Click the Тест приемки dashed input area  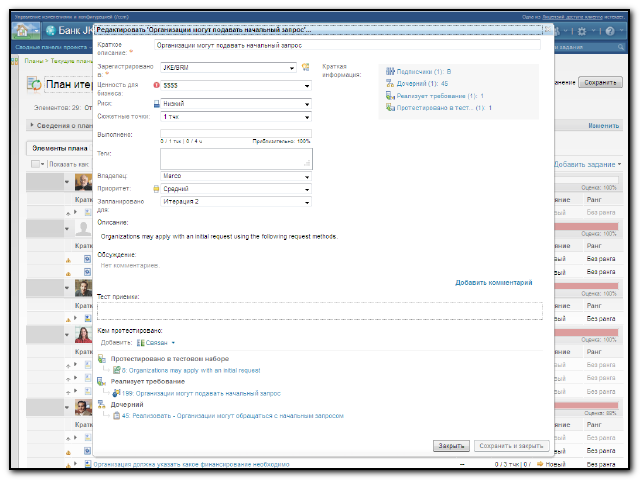click(x=320, y=311)
